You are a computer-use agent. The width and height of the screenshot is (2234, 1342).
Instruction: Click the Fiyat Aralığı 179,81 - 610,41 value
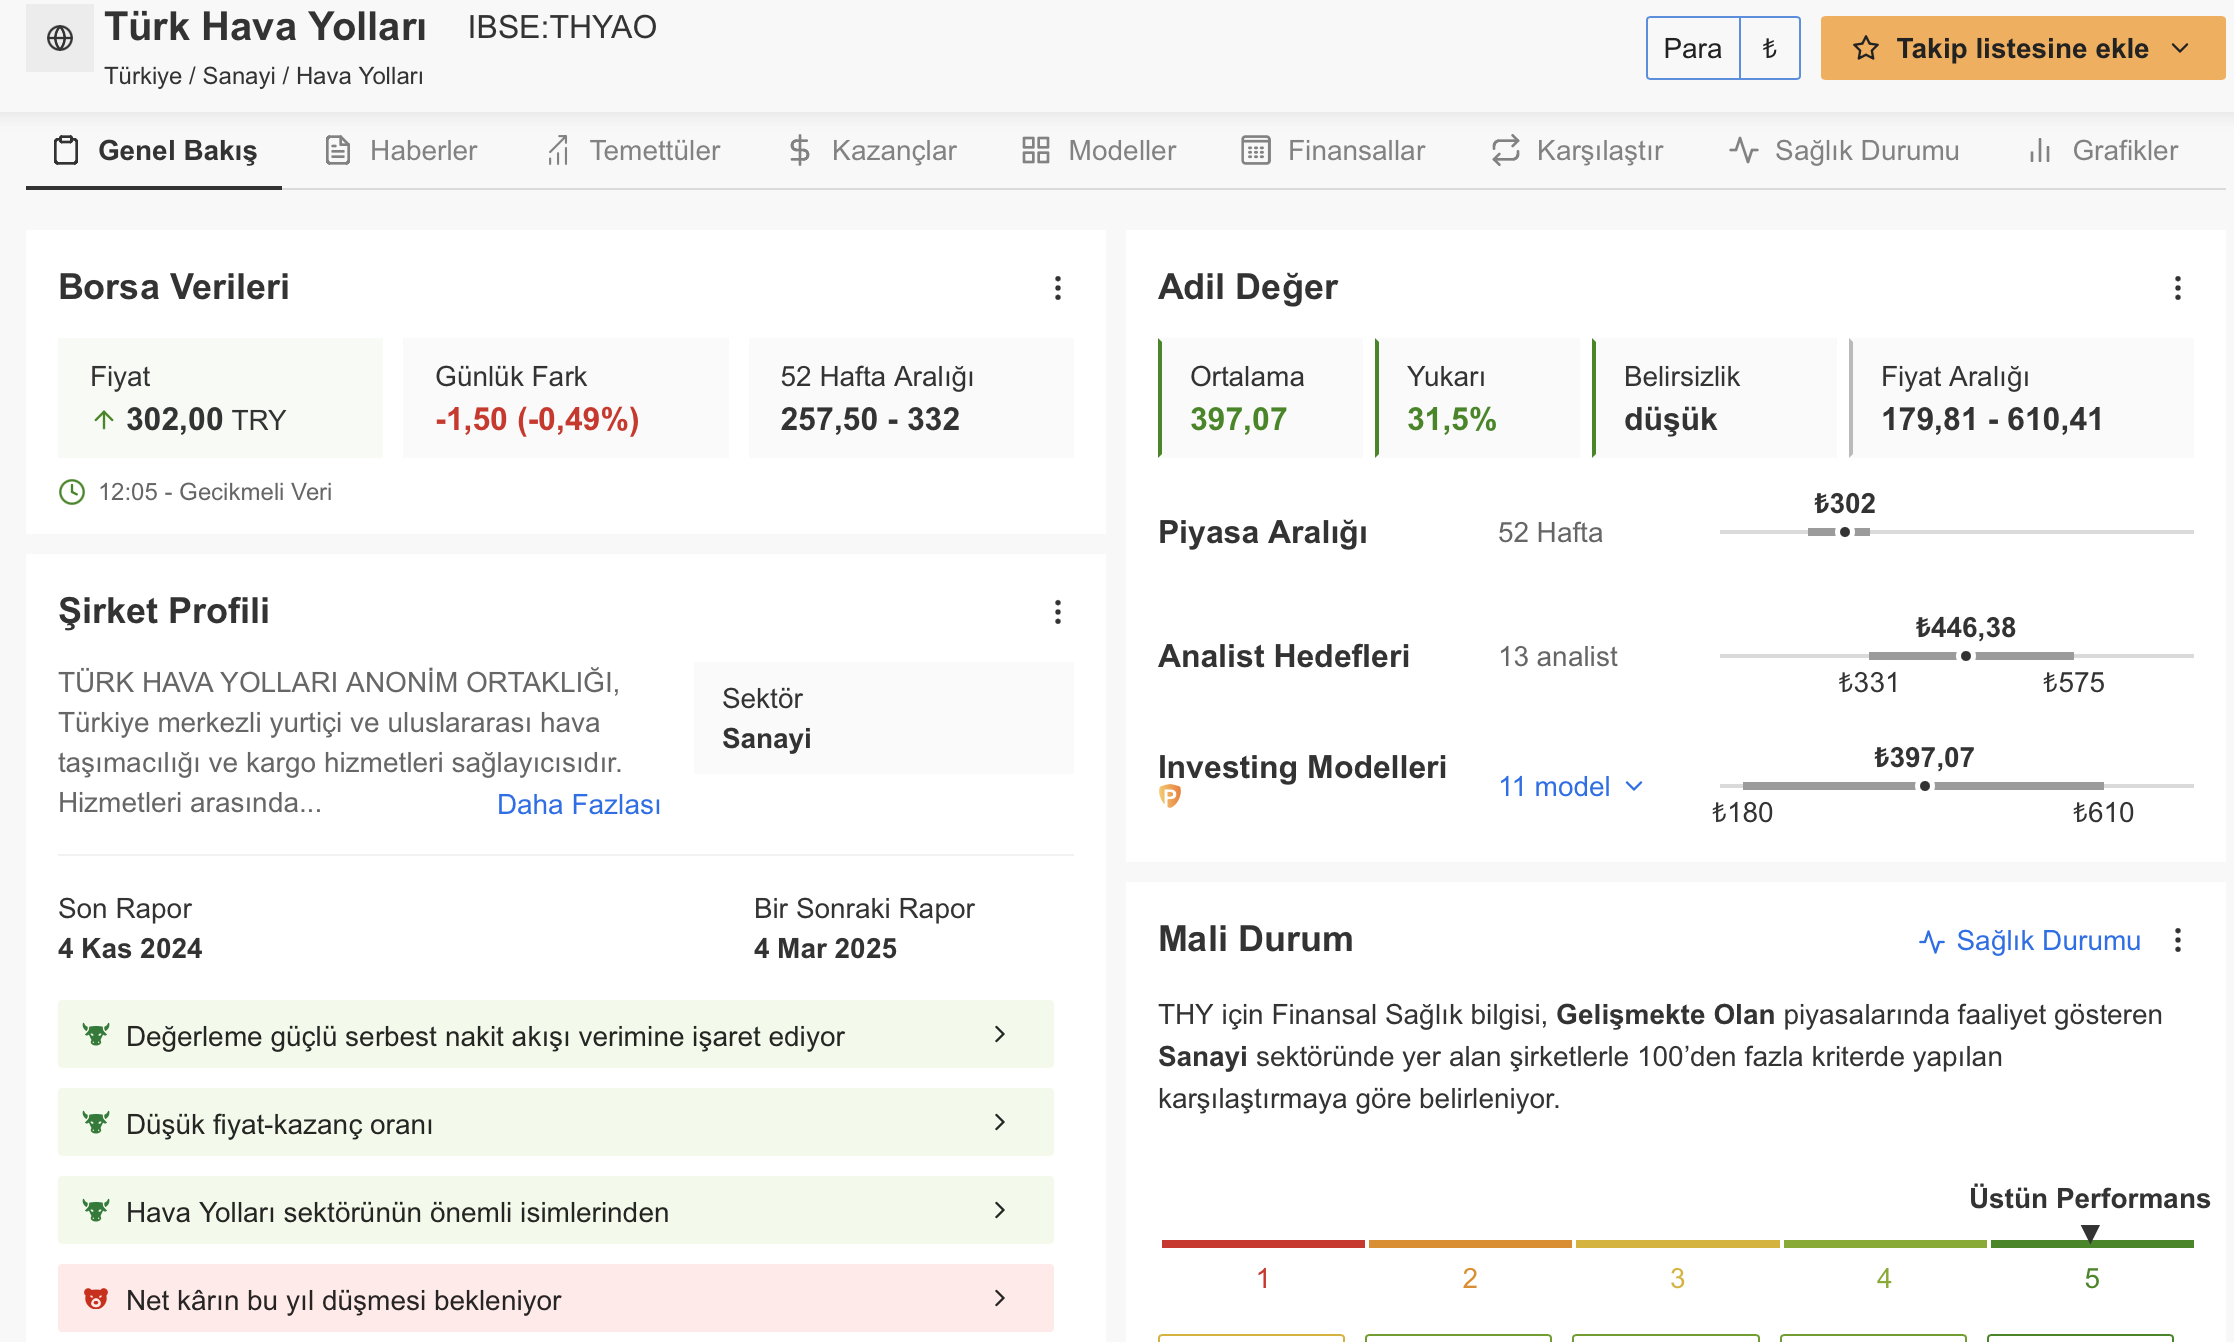1992,420
